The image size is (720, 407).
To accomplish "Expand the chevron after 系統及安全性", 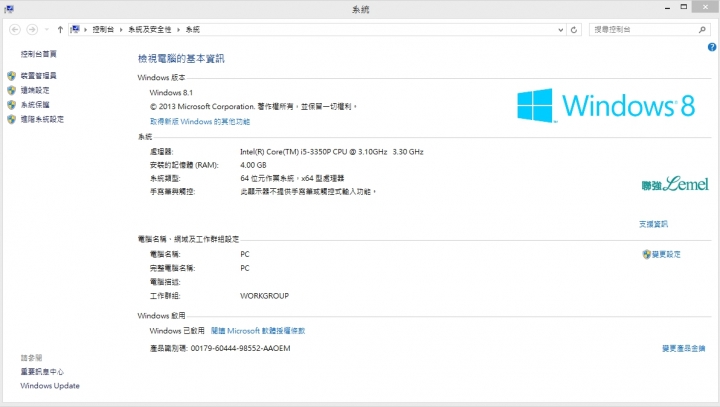I will [178, 30].
